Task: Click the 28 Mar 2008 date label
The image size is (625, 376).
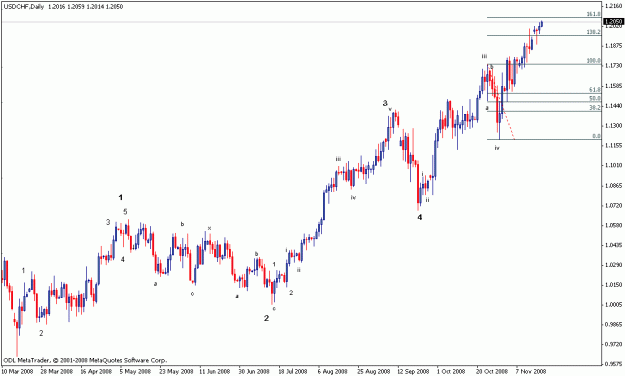Action: tap(57, 371)
